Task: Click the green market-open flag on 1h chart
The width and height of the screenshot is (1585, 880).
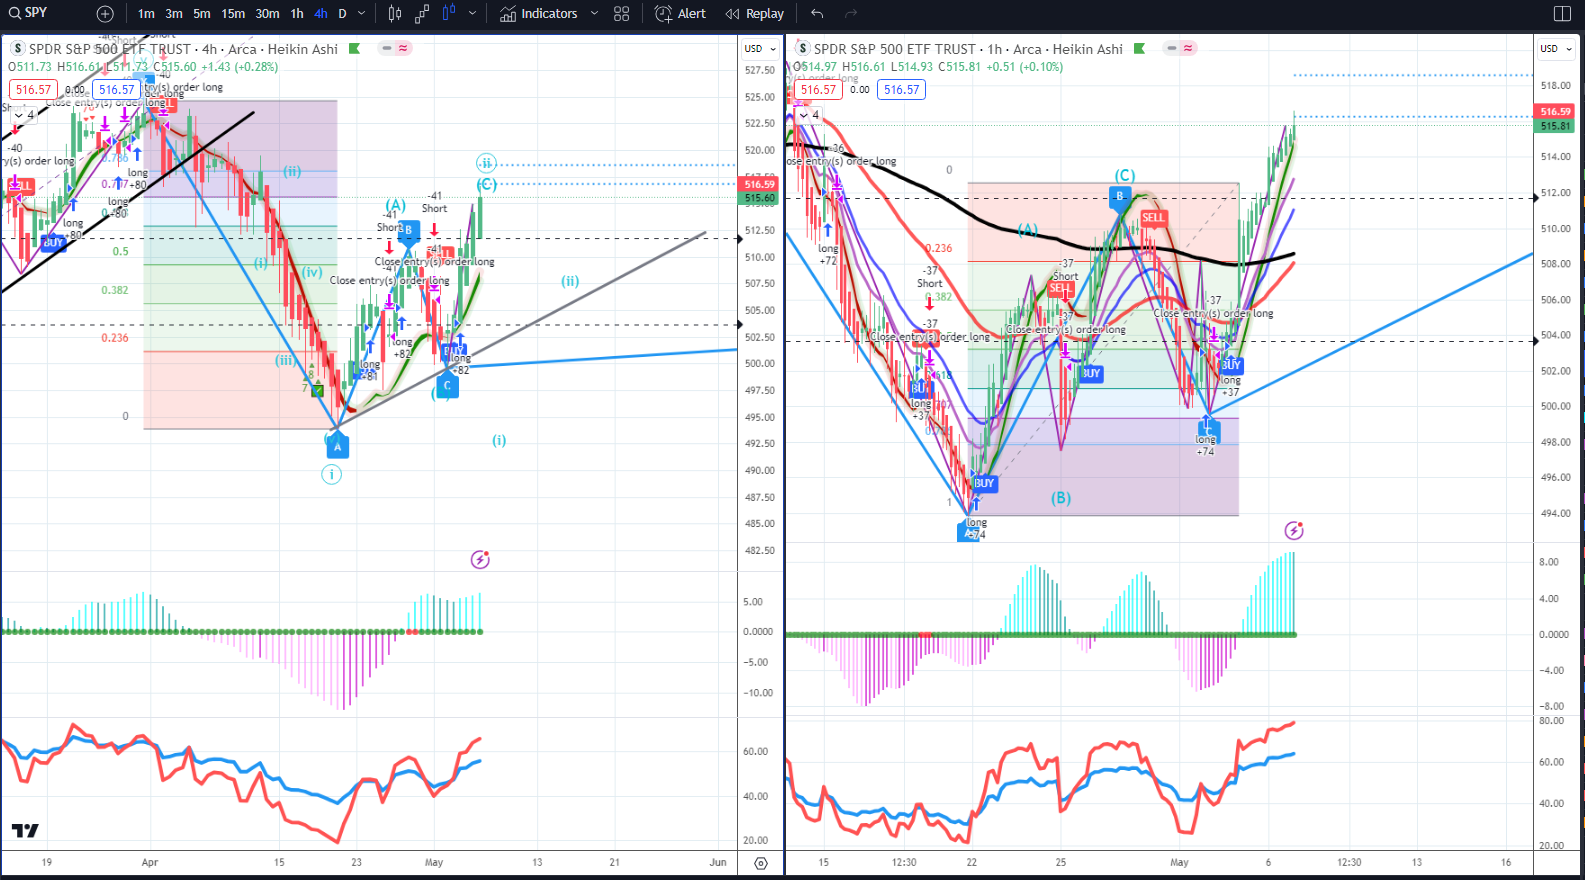Action: tap(1139, 48)
